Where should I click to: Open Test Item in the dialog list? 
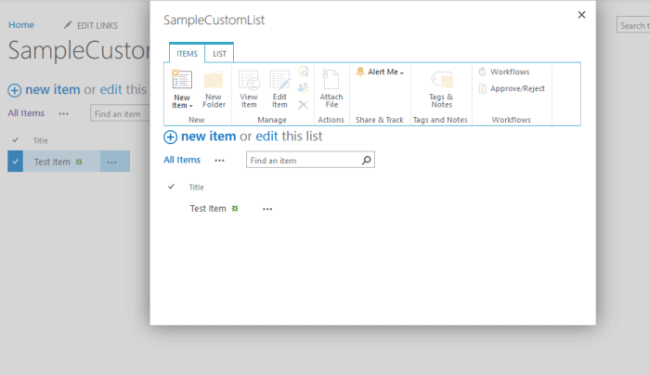click(x=208, y=208)
